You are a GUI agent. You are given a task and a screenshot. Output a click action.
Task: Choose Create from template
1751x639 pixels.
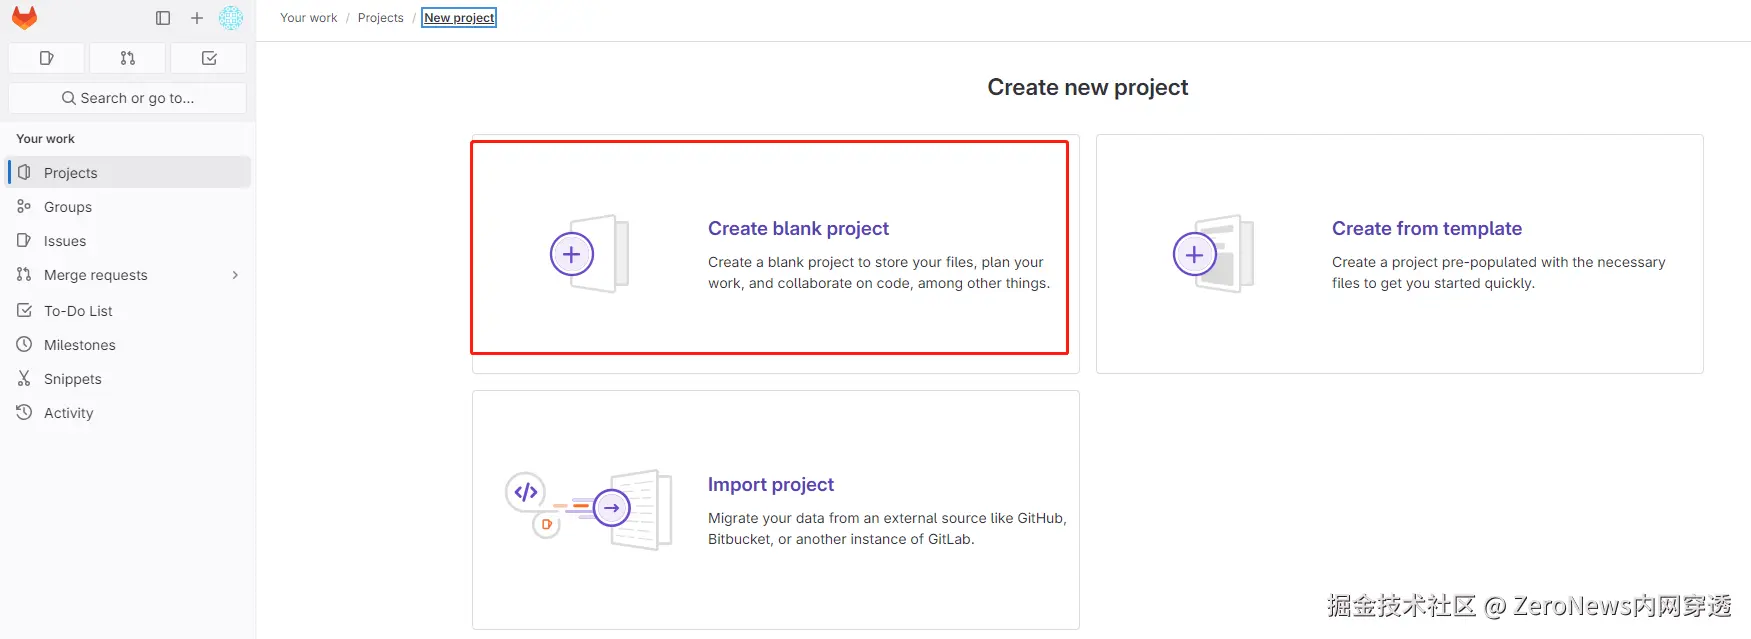pyautogui.click(x=1426, y=229)
